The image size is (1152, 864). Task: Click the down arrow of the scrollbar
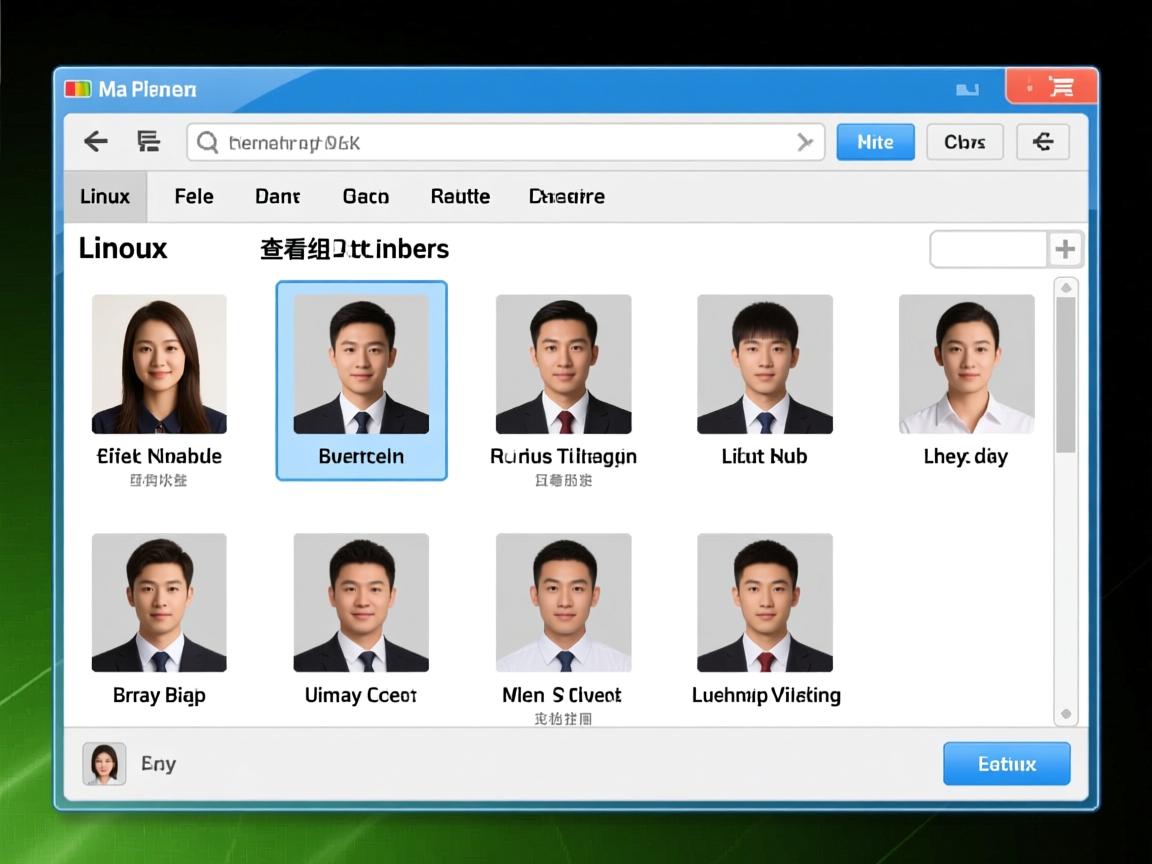coord(1066,714)
